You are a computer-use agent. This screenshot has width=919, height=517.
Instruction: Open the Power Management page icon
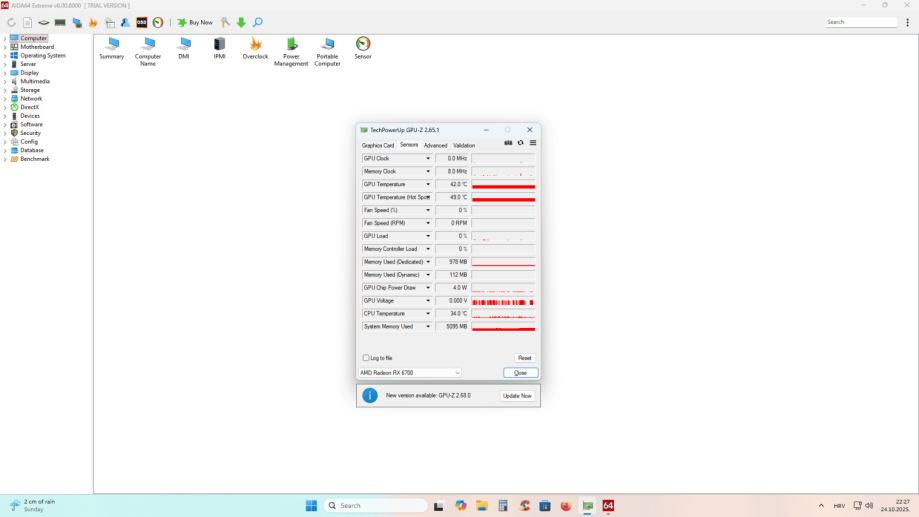[x=291, y=52]
